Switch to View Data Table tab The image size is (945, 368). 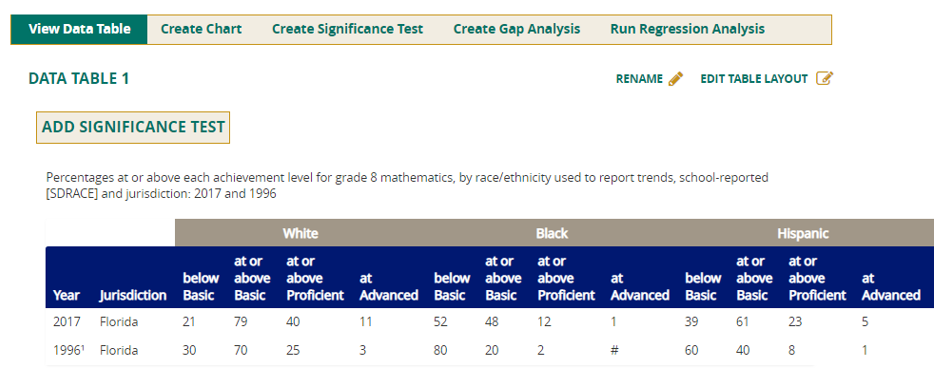(79, 29)
